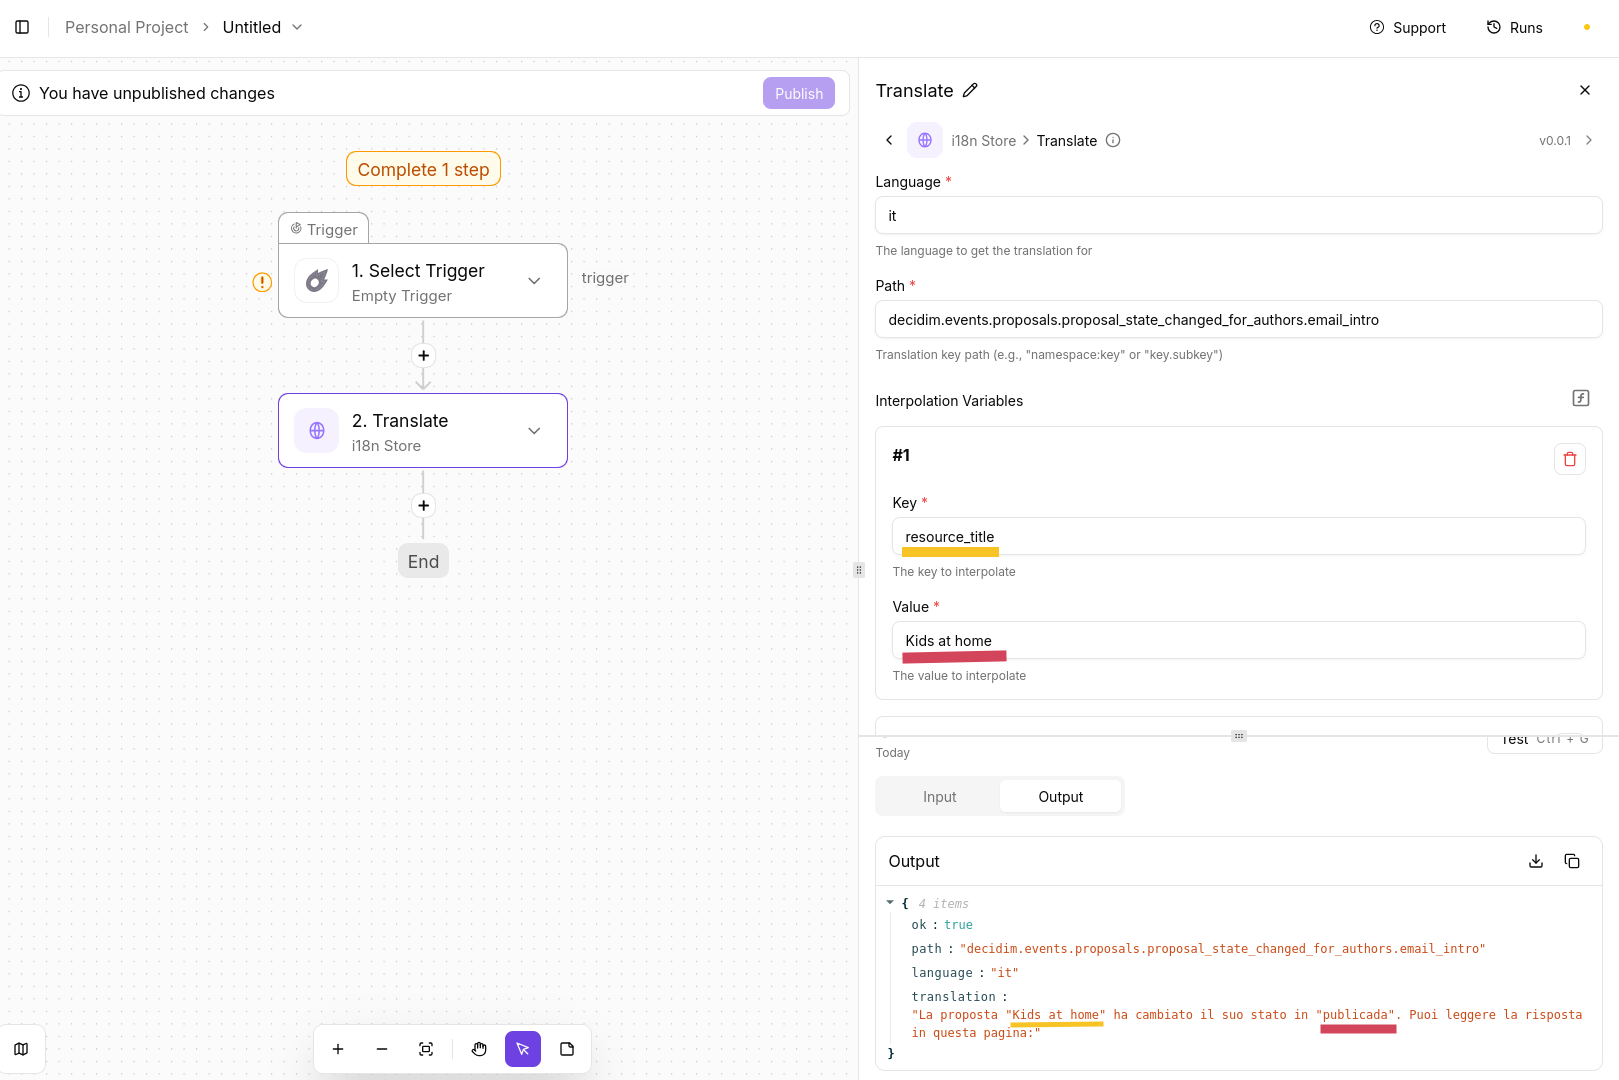Click the 'ok : true' output row

click(941, 925)
